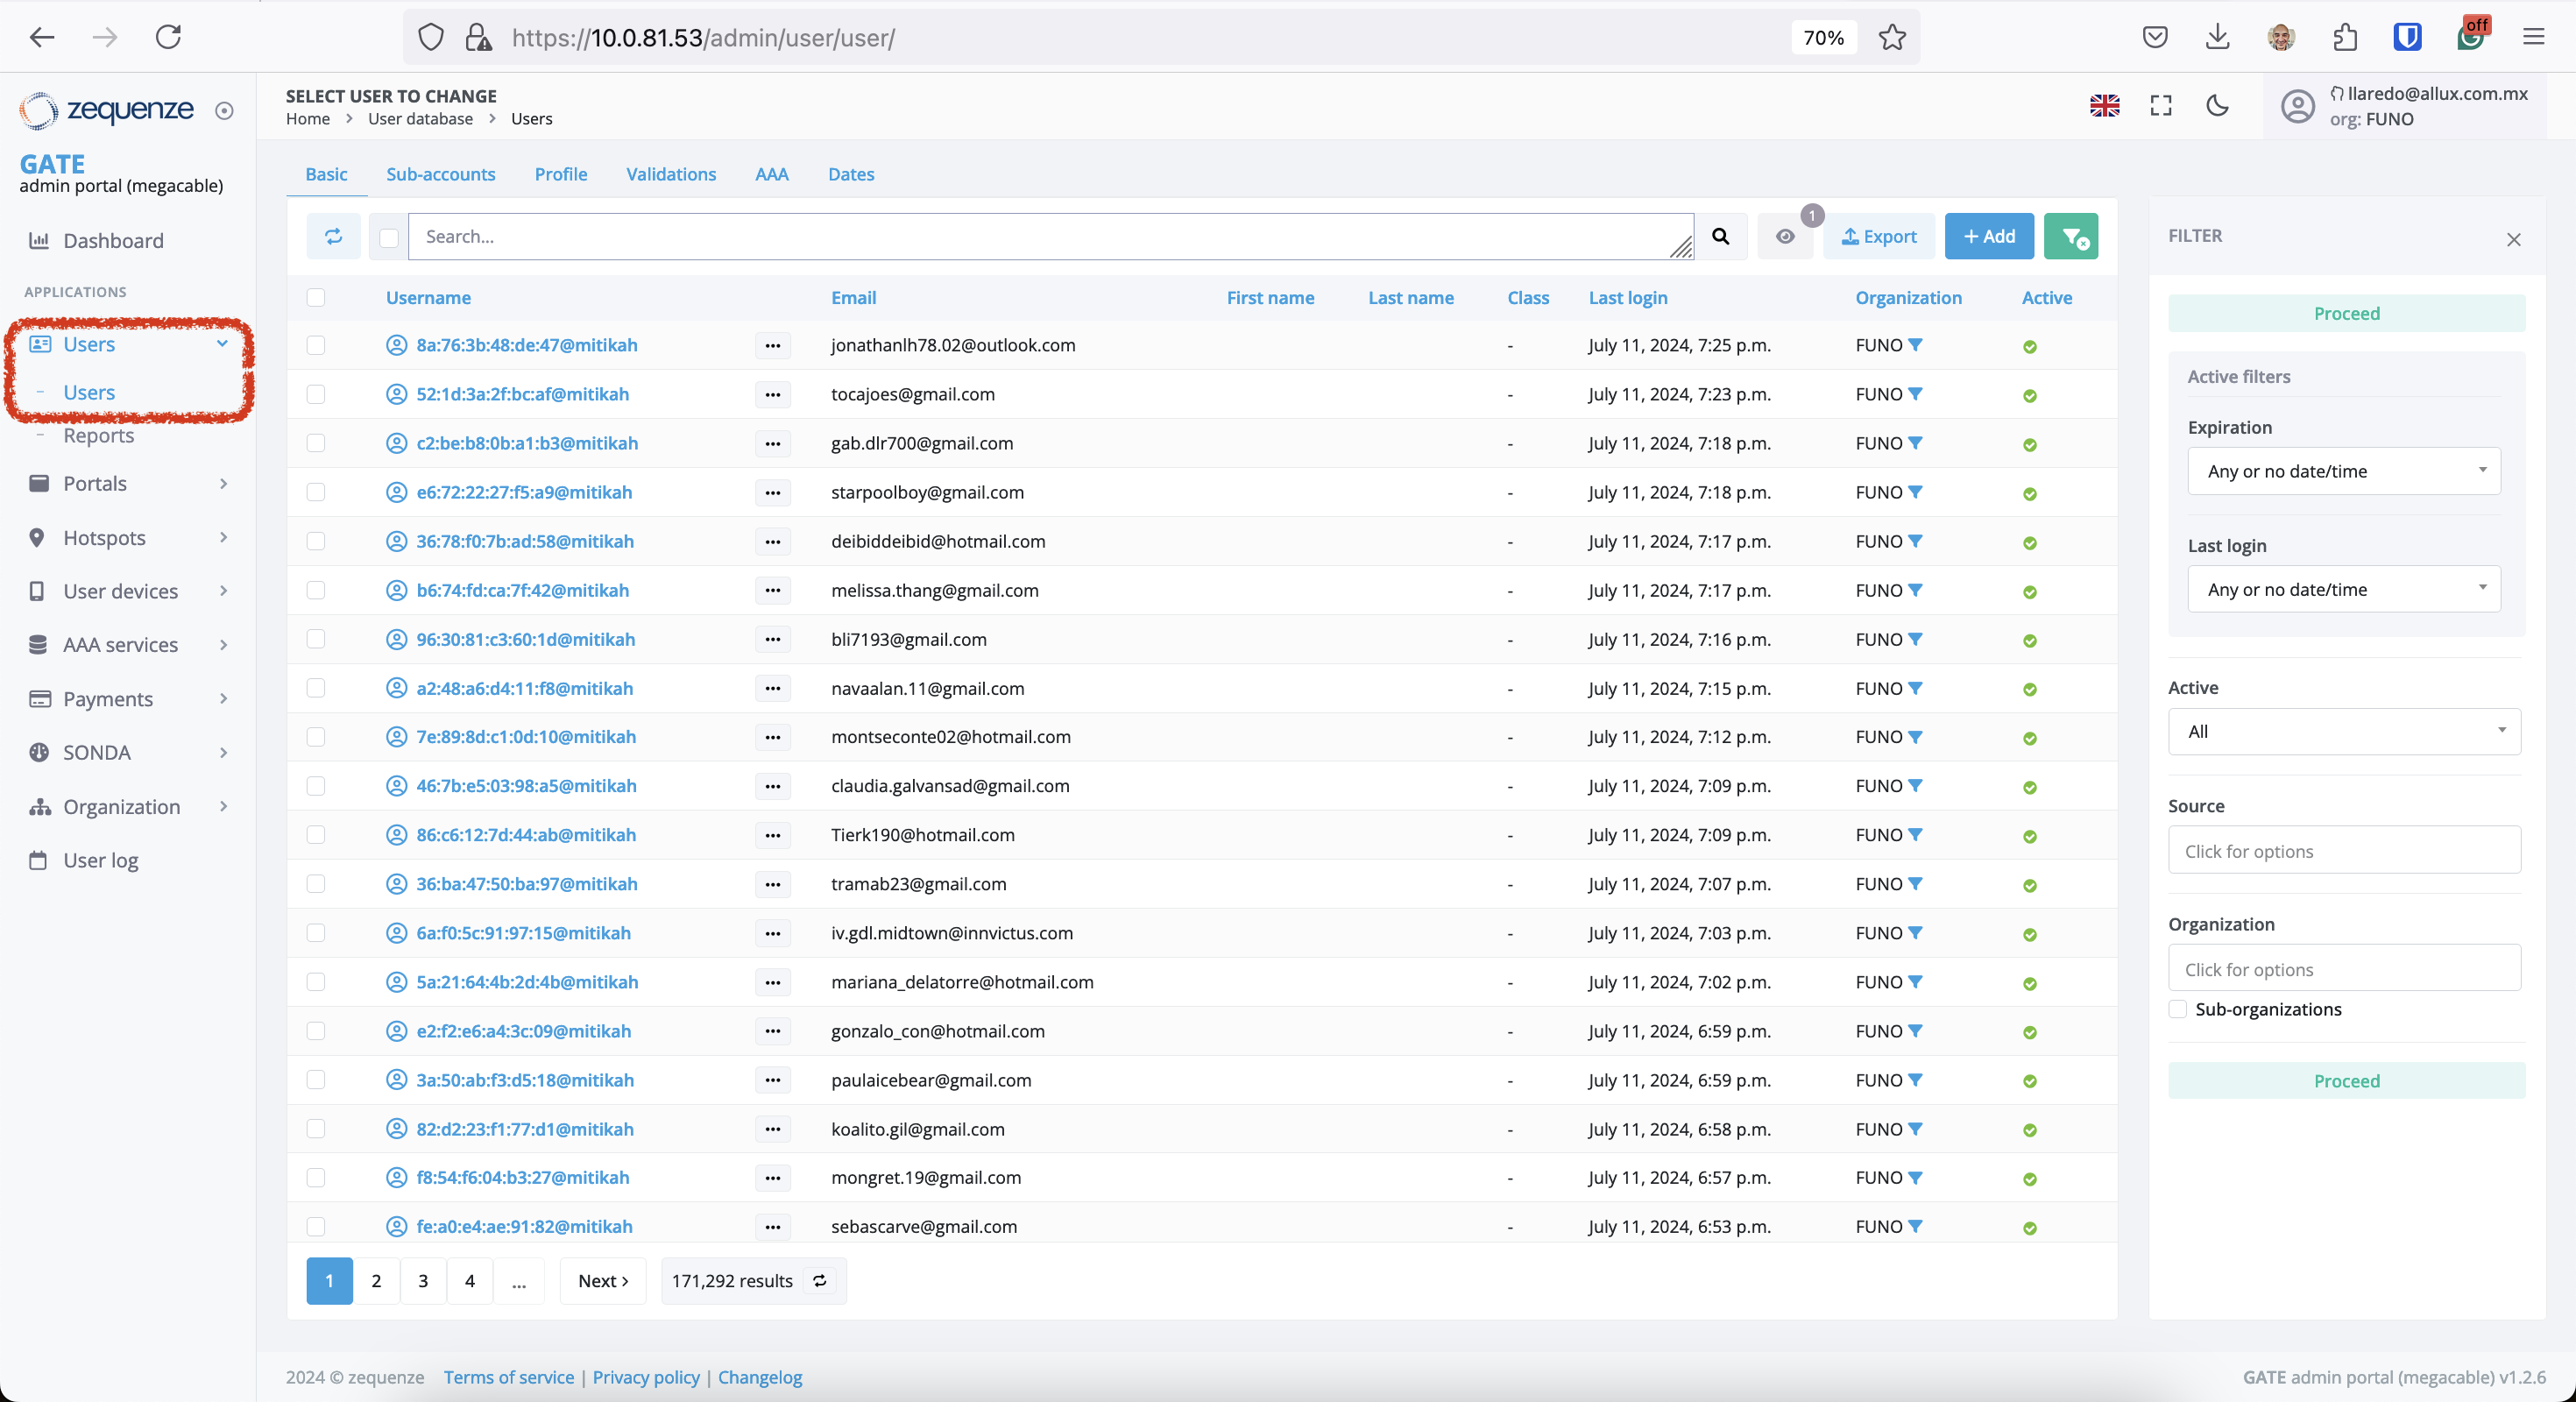The width and height of the screenshot is (2576, 1402).
Task: Toggle dark mode moon icon
Action: pos(2217,105)
